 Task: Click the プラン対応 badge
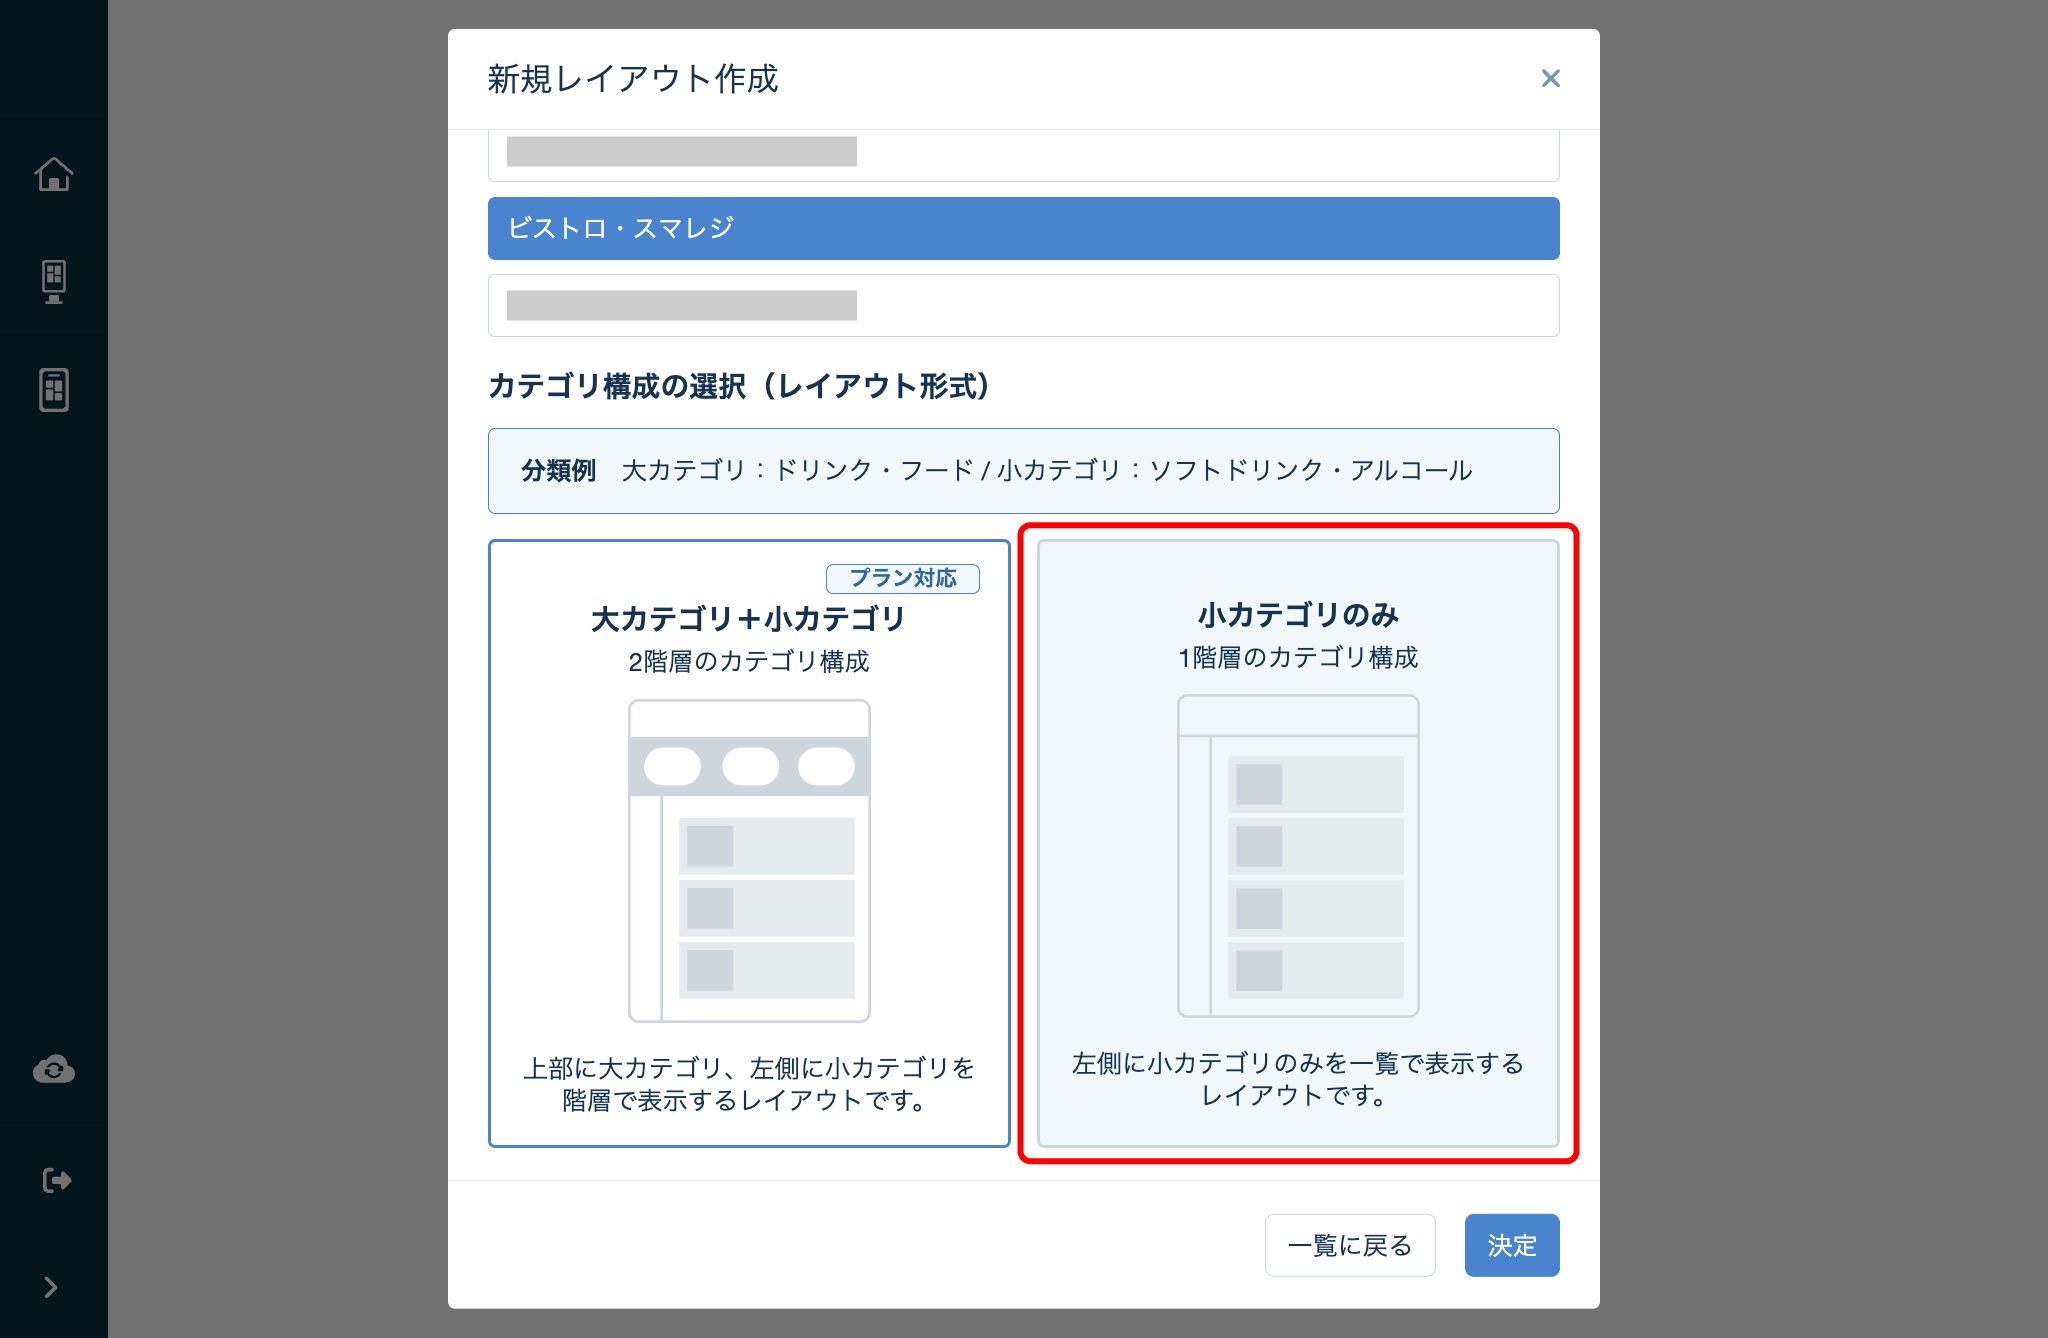[x=903, y=578]
